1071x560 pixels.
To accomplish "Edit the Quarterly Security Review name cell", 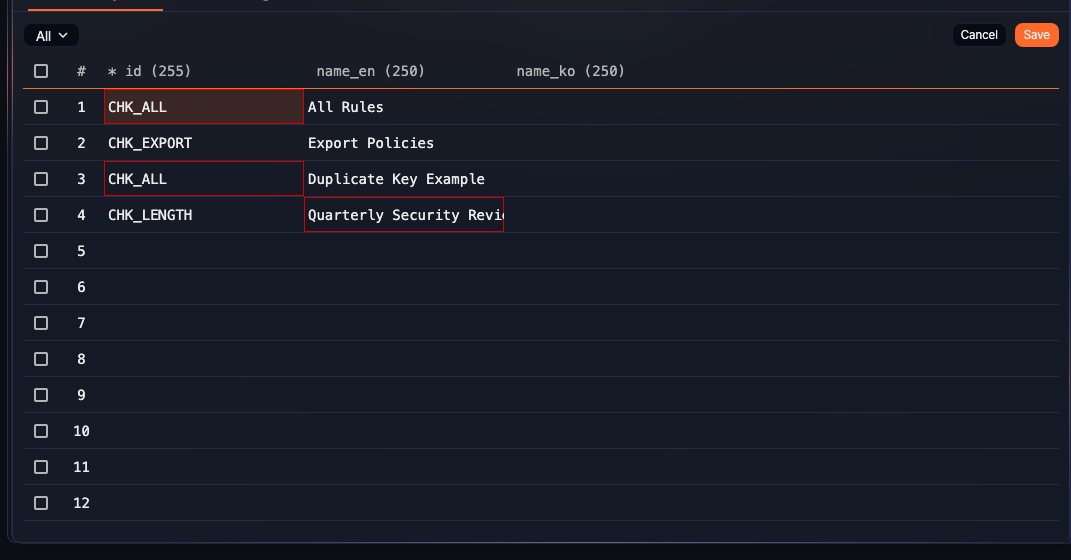I will coord(404,215).
